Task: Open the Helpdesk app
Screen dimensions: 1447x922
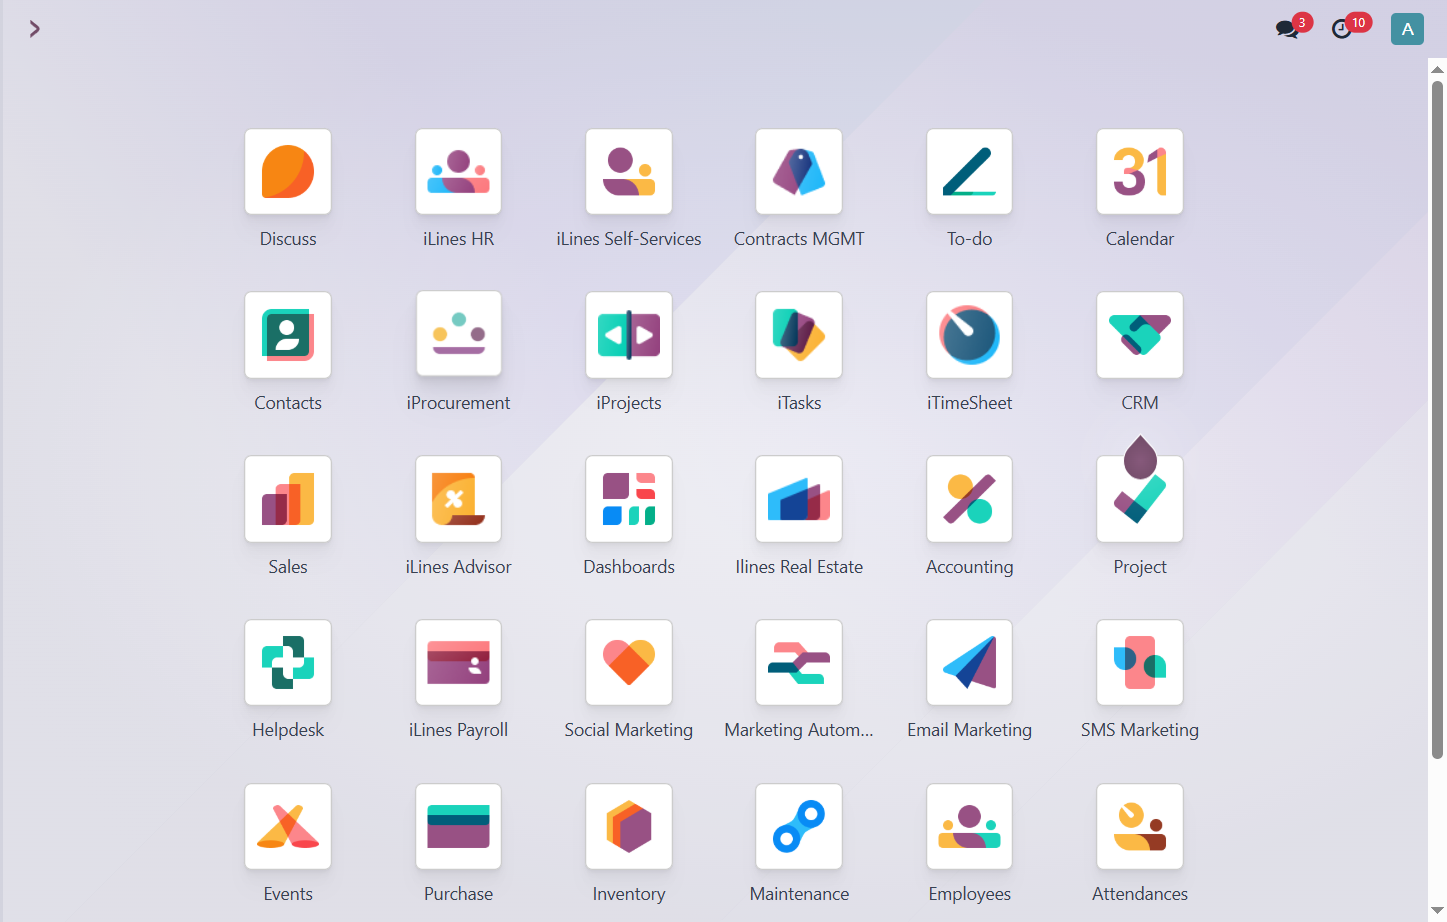Action: point(288,663)
